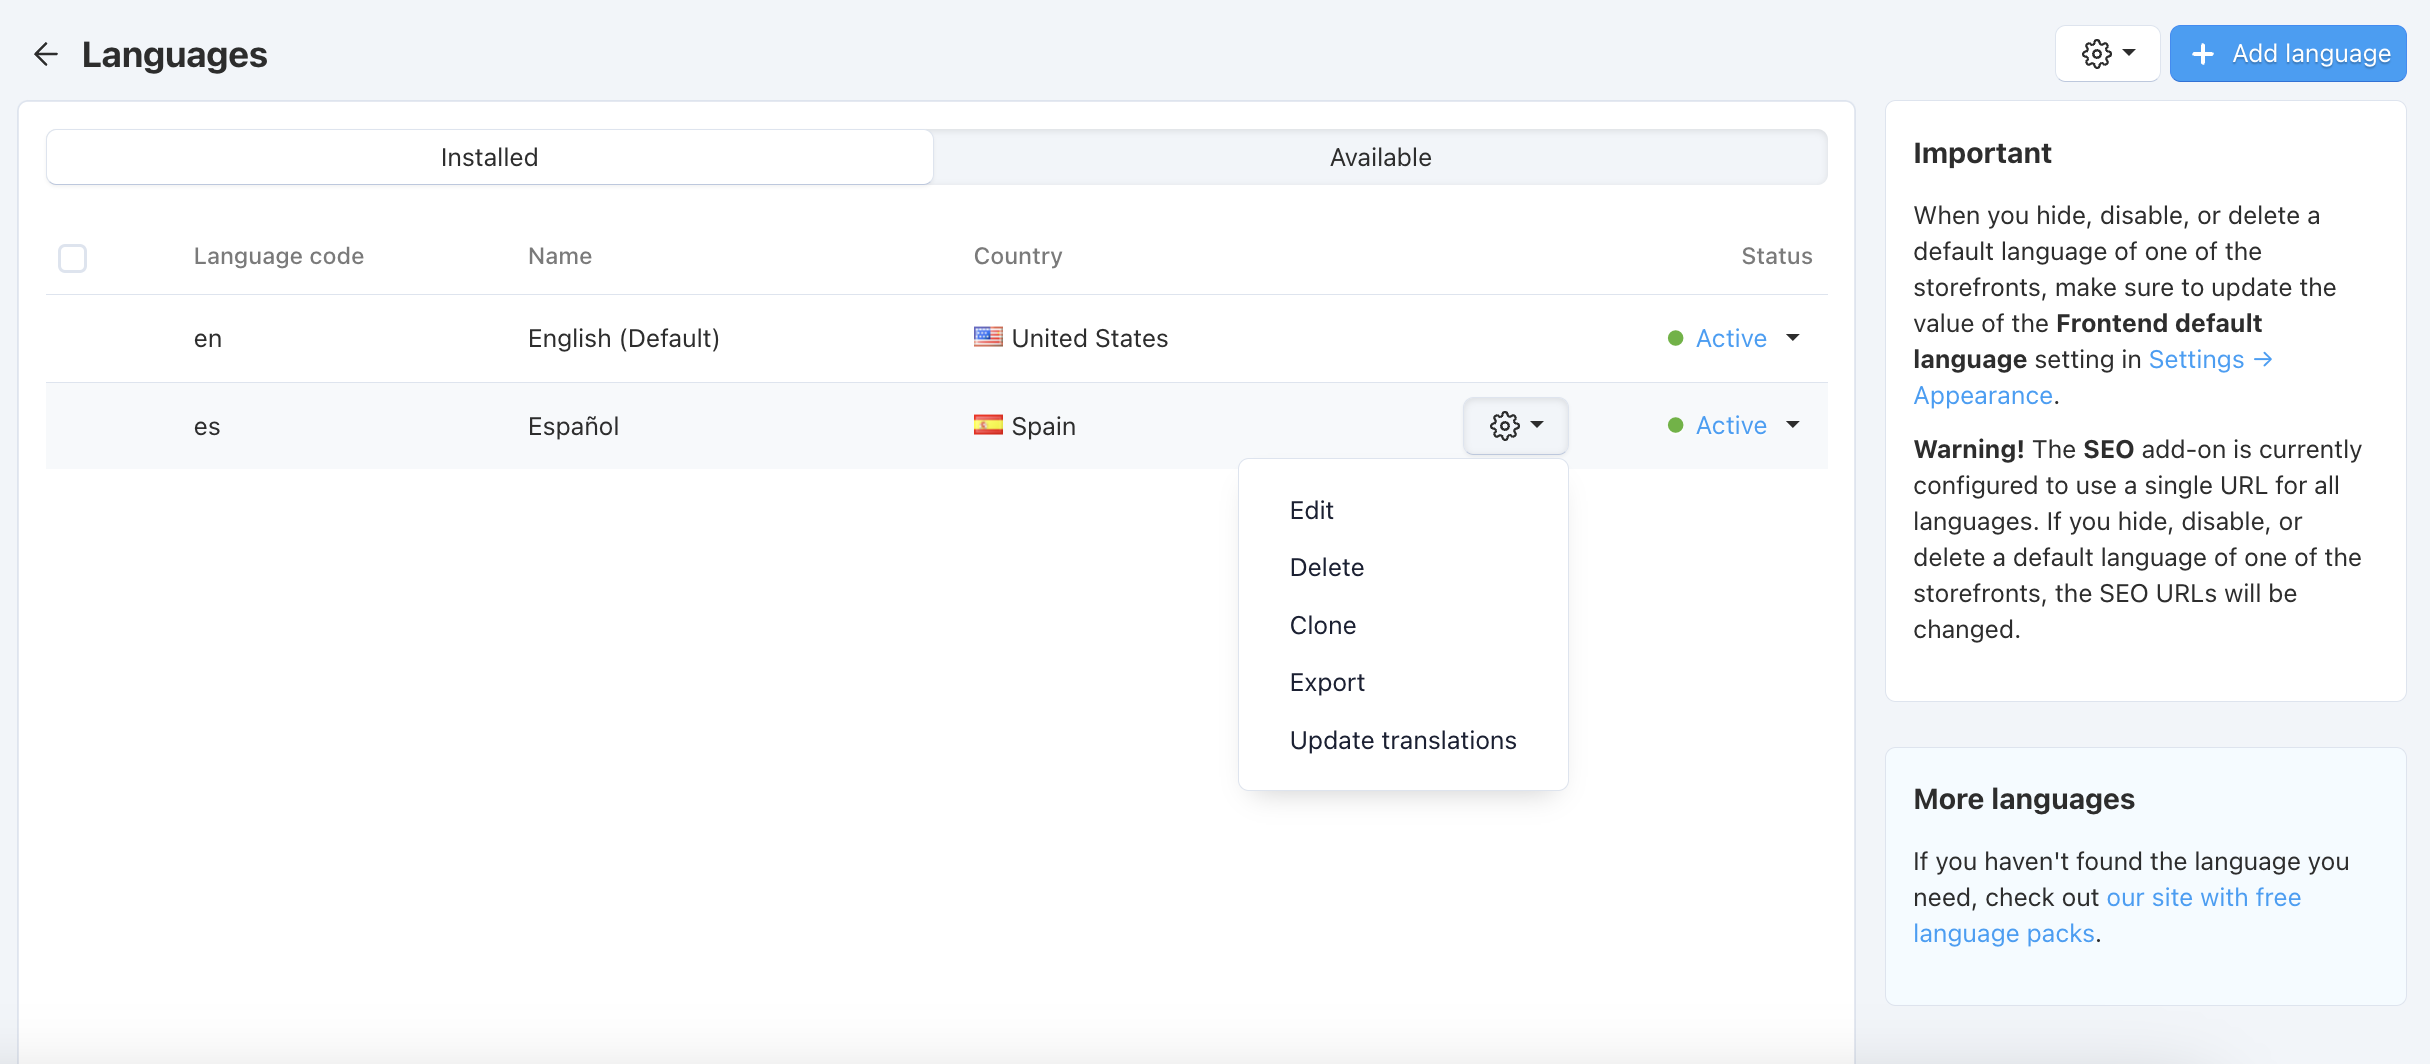2430x1064 pixels.
Task: Open the Español language entry
Action: click(x=573, y=426)
